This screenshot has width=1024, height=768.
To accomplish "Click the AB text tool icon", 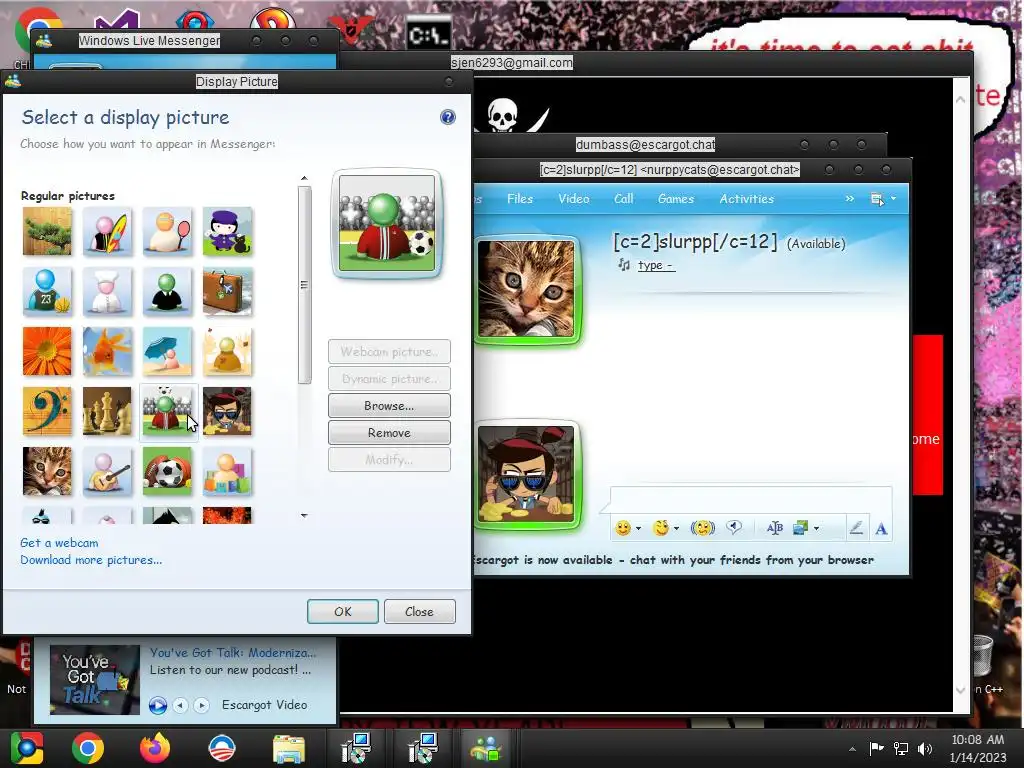I will click(x=775, y=528).
